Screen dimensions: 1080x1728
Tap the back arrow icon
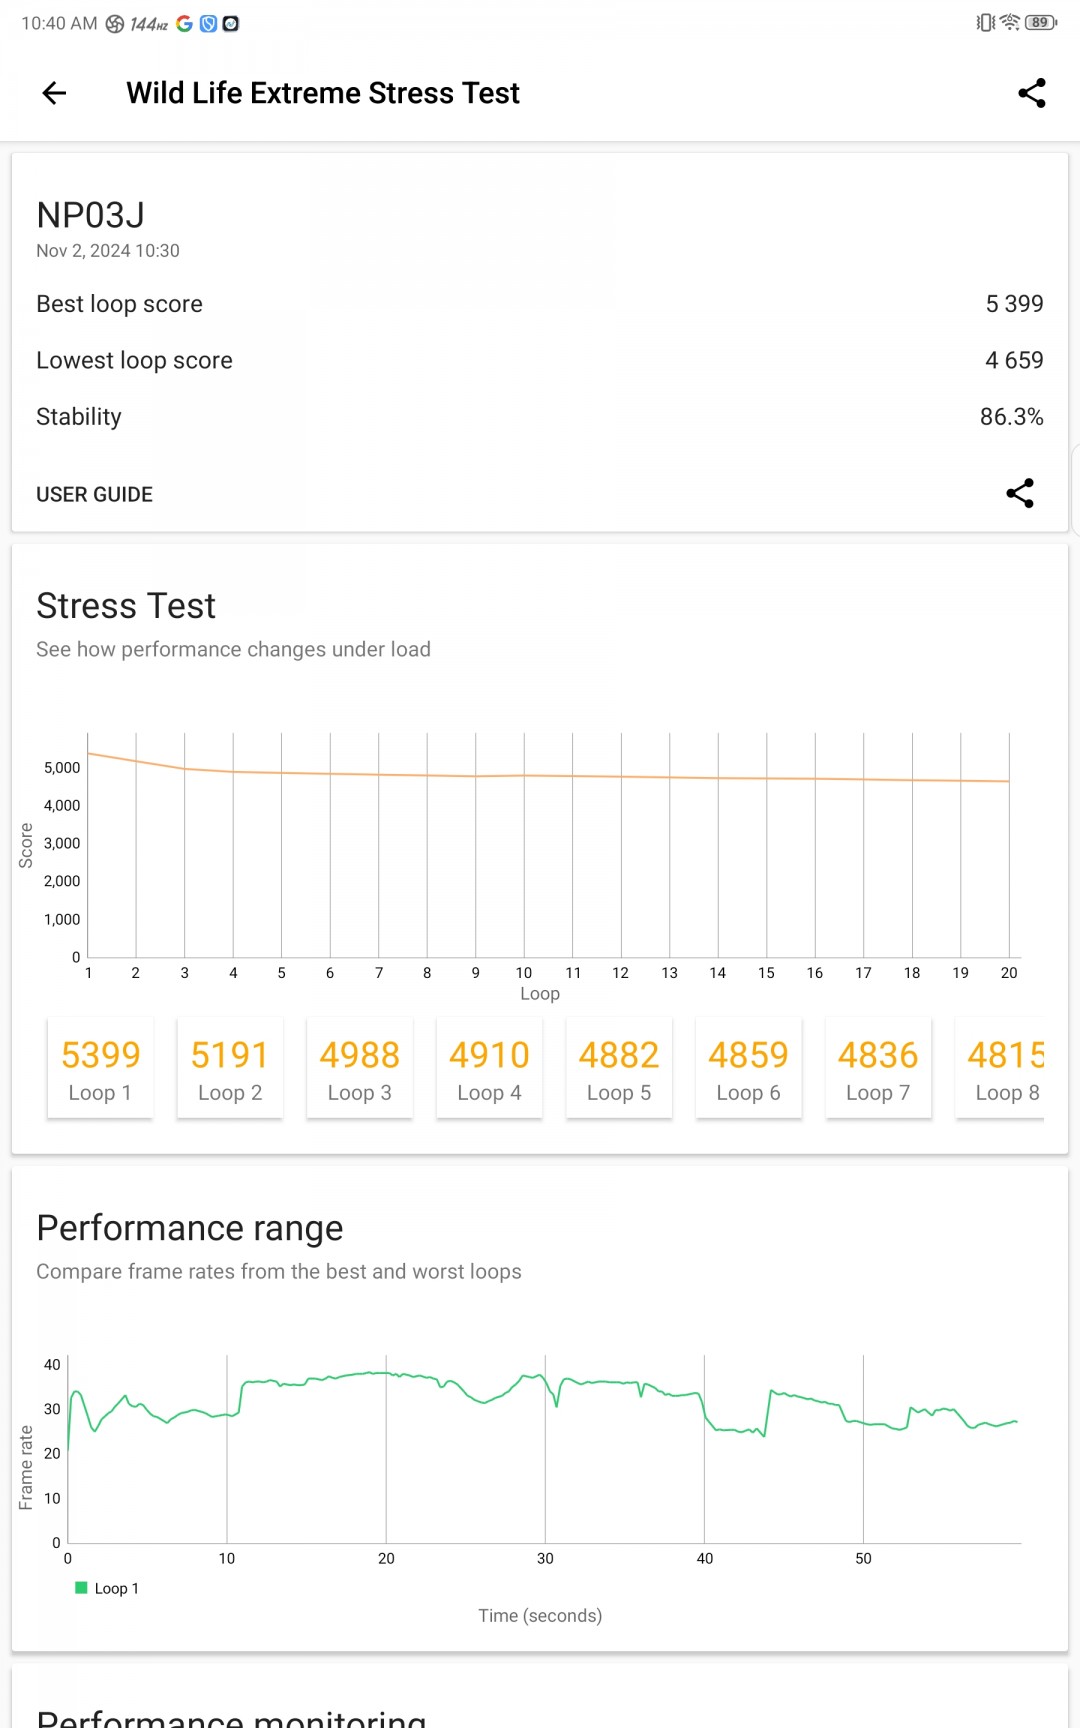(54, 93)
